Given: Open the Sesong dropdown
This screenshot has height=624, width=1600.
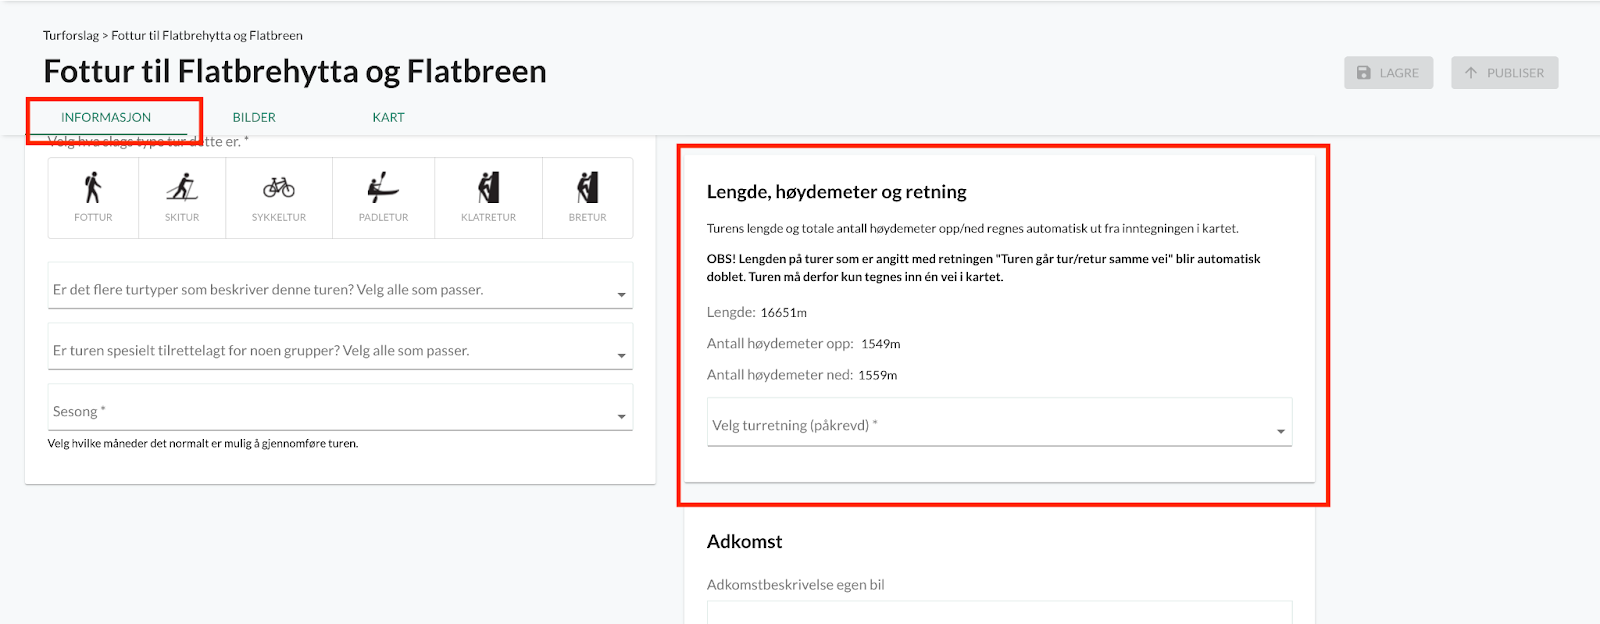Looking at the screenshot, I should 340,412.
